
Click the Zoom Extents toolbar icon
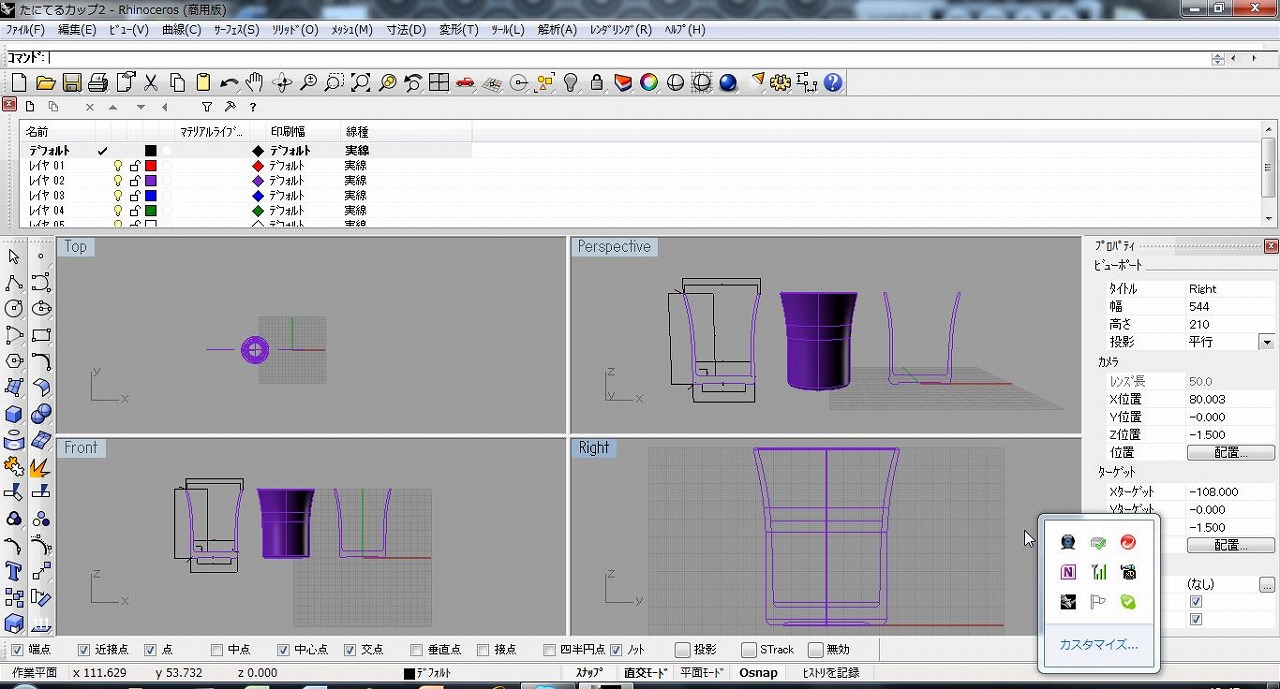pyautogui.click(x=361, y=82)
